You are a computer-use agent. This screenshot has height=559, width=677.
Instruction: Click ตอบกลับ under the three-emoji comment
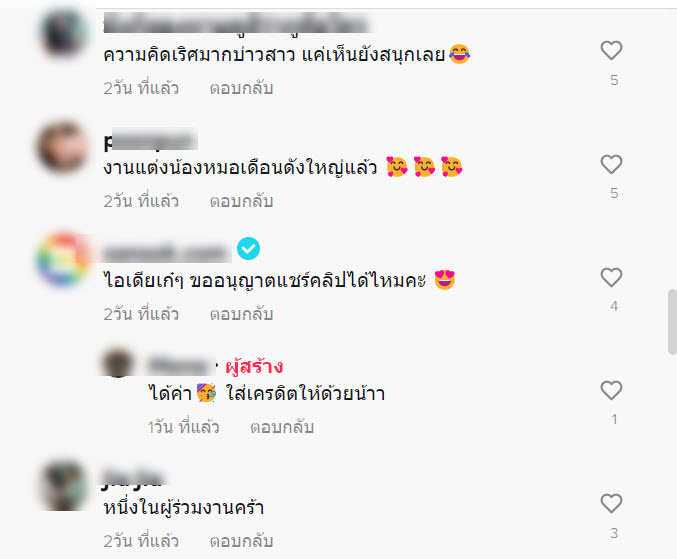click(241, 201)
